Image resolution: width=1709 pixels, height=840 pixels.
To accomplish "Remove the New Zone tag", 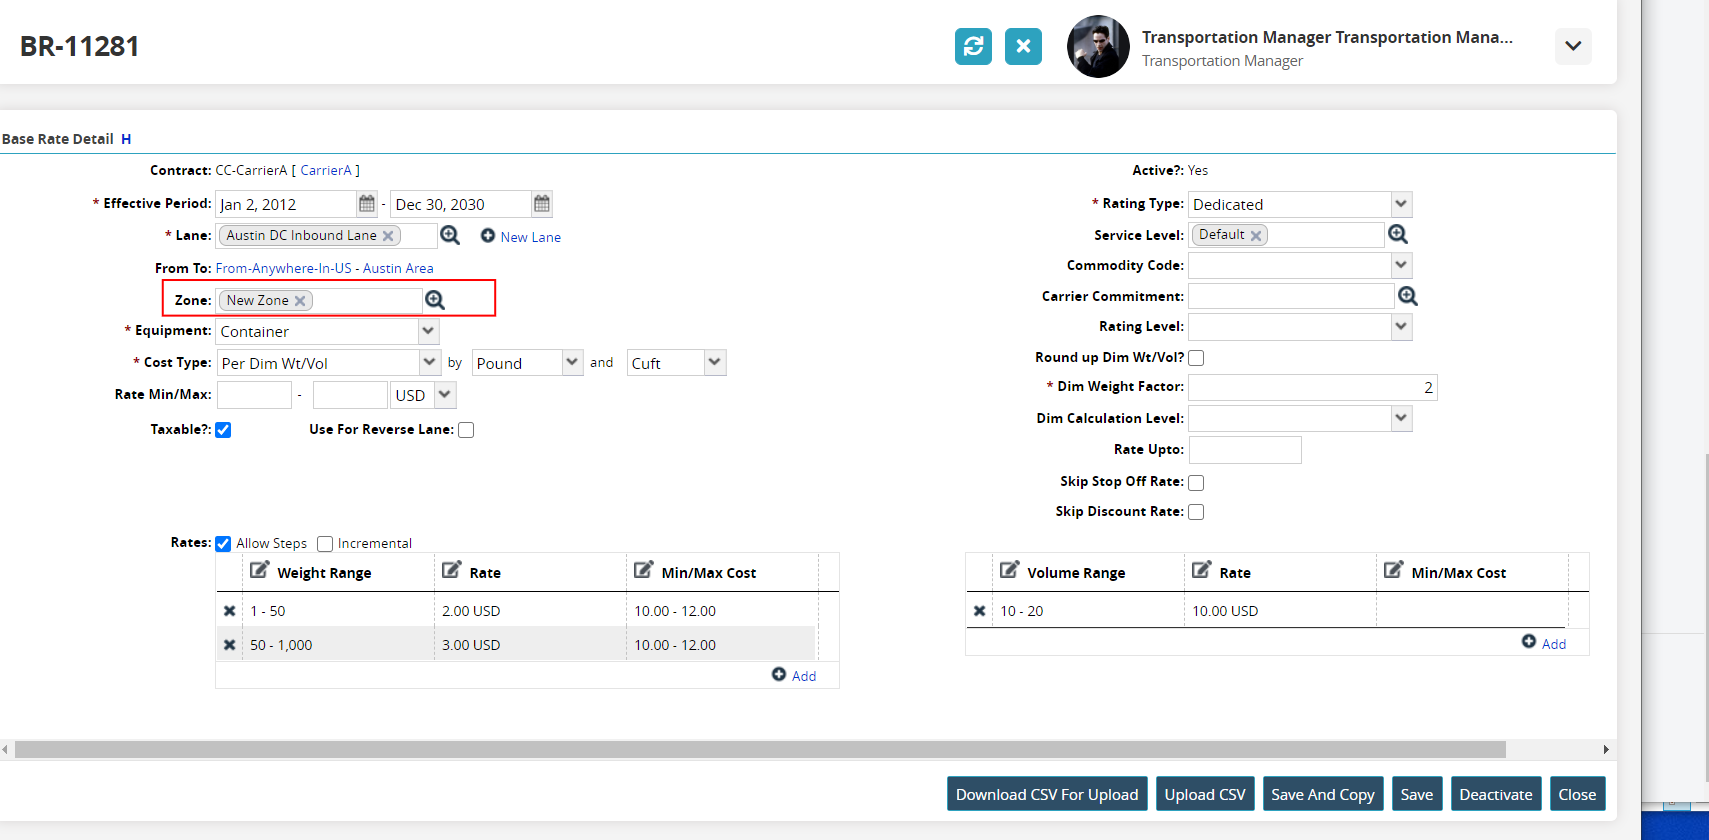I will pyautogui.click(x=300, y=301).
